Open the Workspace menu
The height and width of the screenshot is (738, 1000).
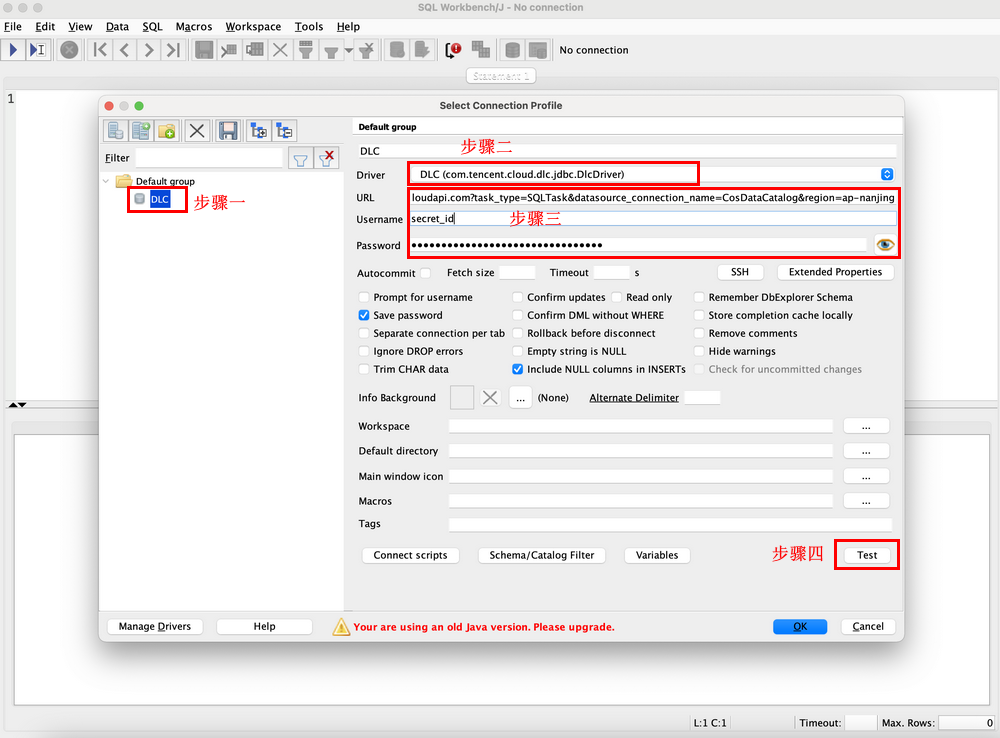(253, 27)
